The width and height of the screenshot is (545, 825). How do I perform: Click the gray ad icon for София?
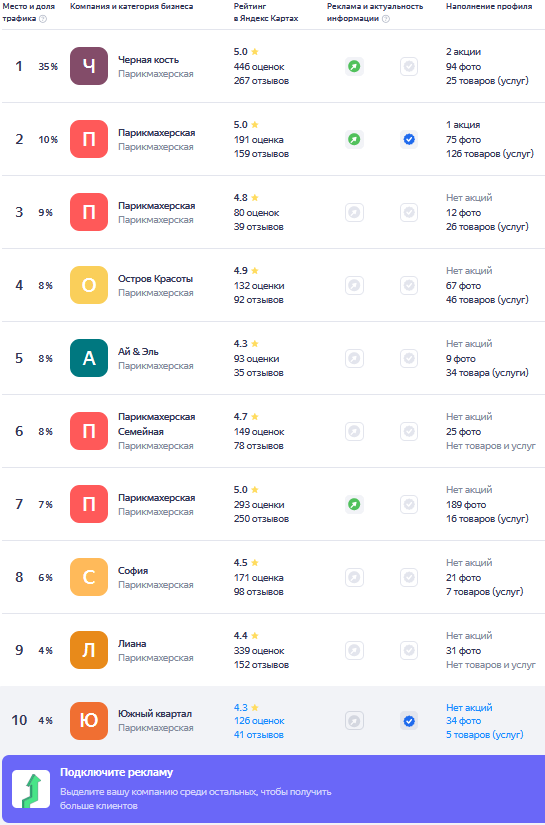point(355,578)
